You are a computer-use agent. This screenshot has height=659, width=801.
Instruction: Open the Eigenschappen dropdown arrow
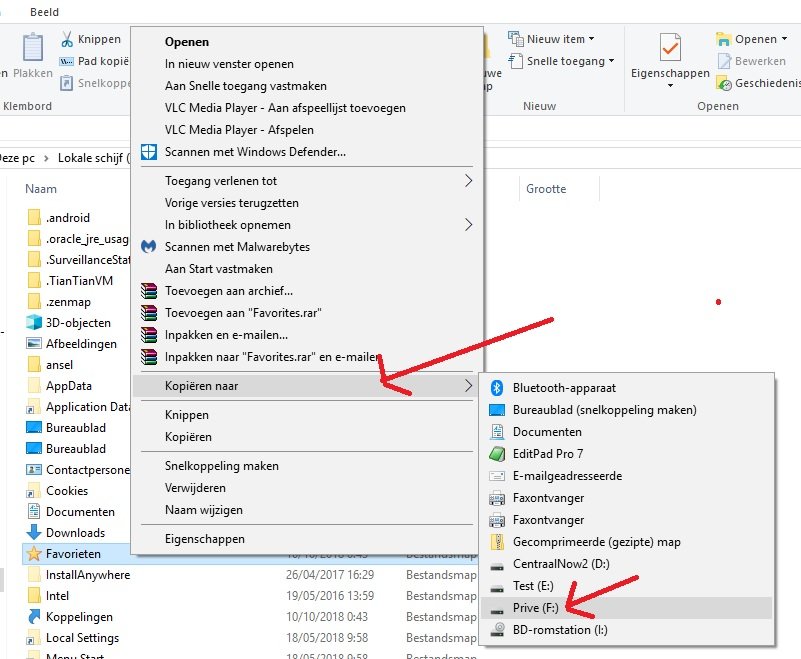coord(670,85)
